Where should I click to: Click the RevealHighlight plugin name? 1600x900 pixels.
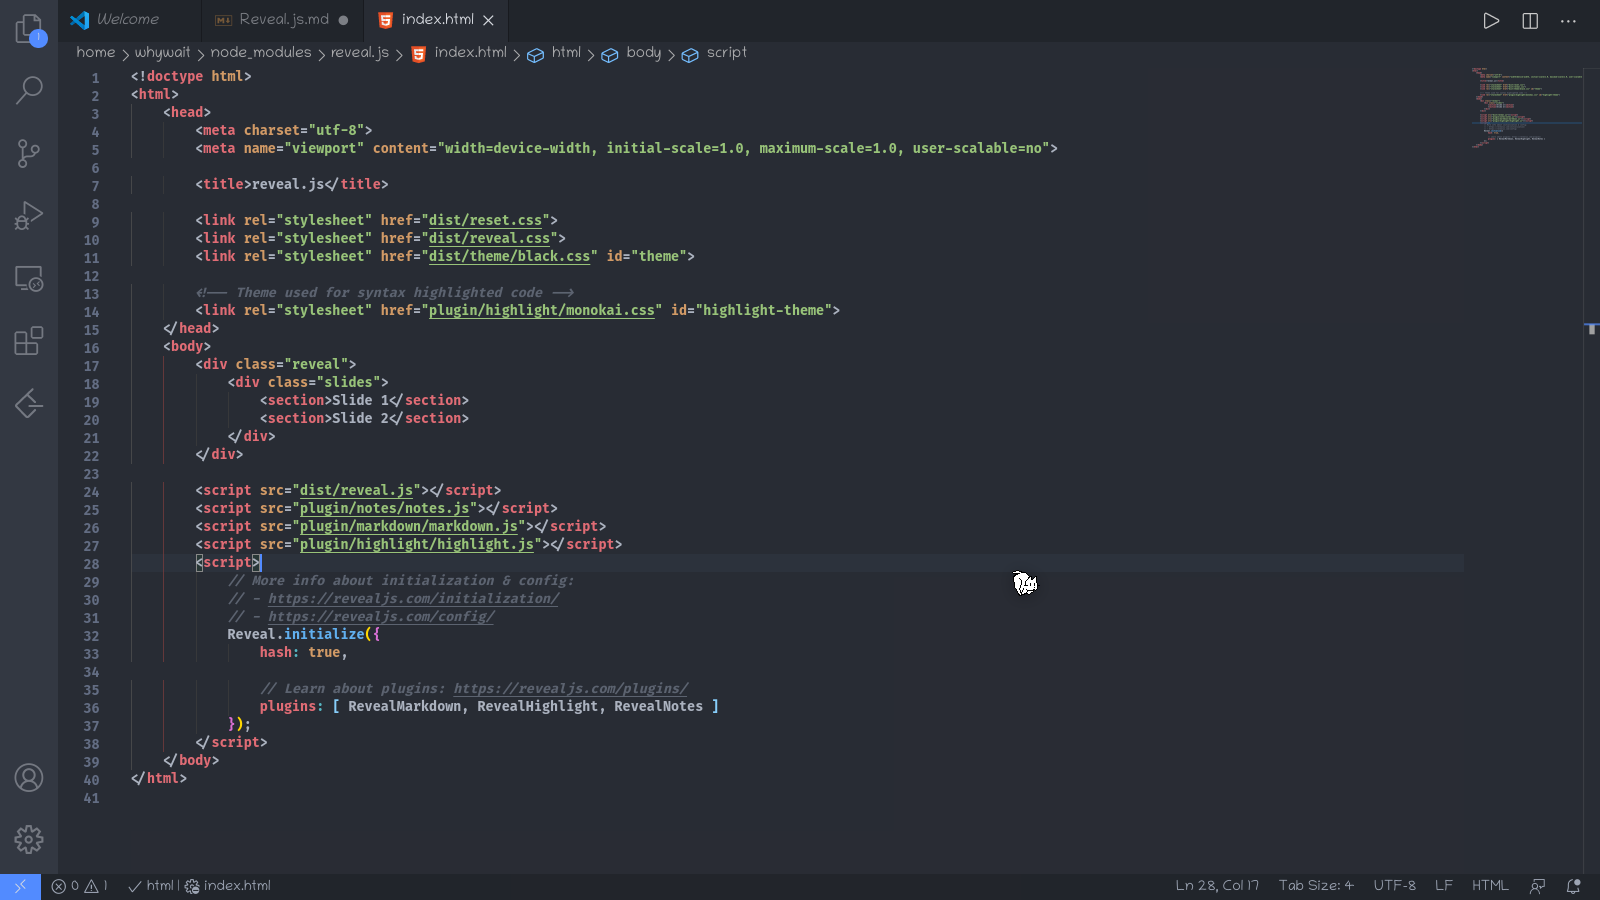[537, 706]
